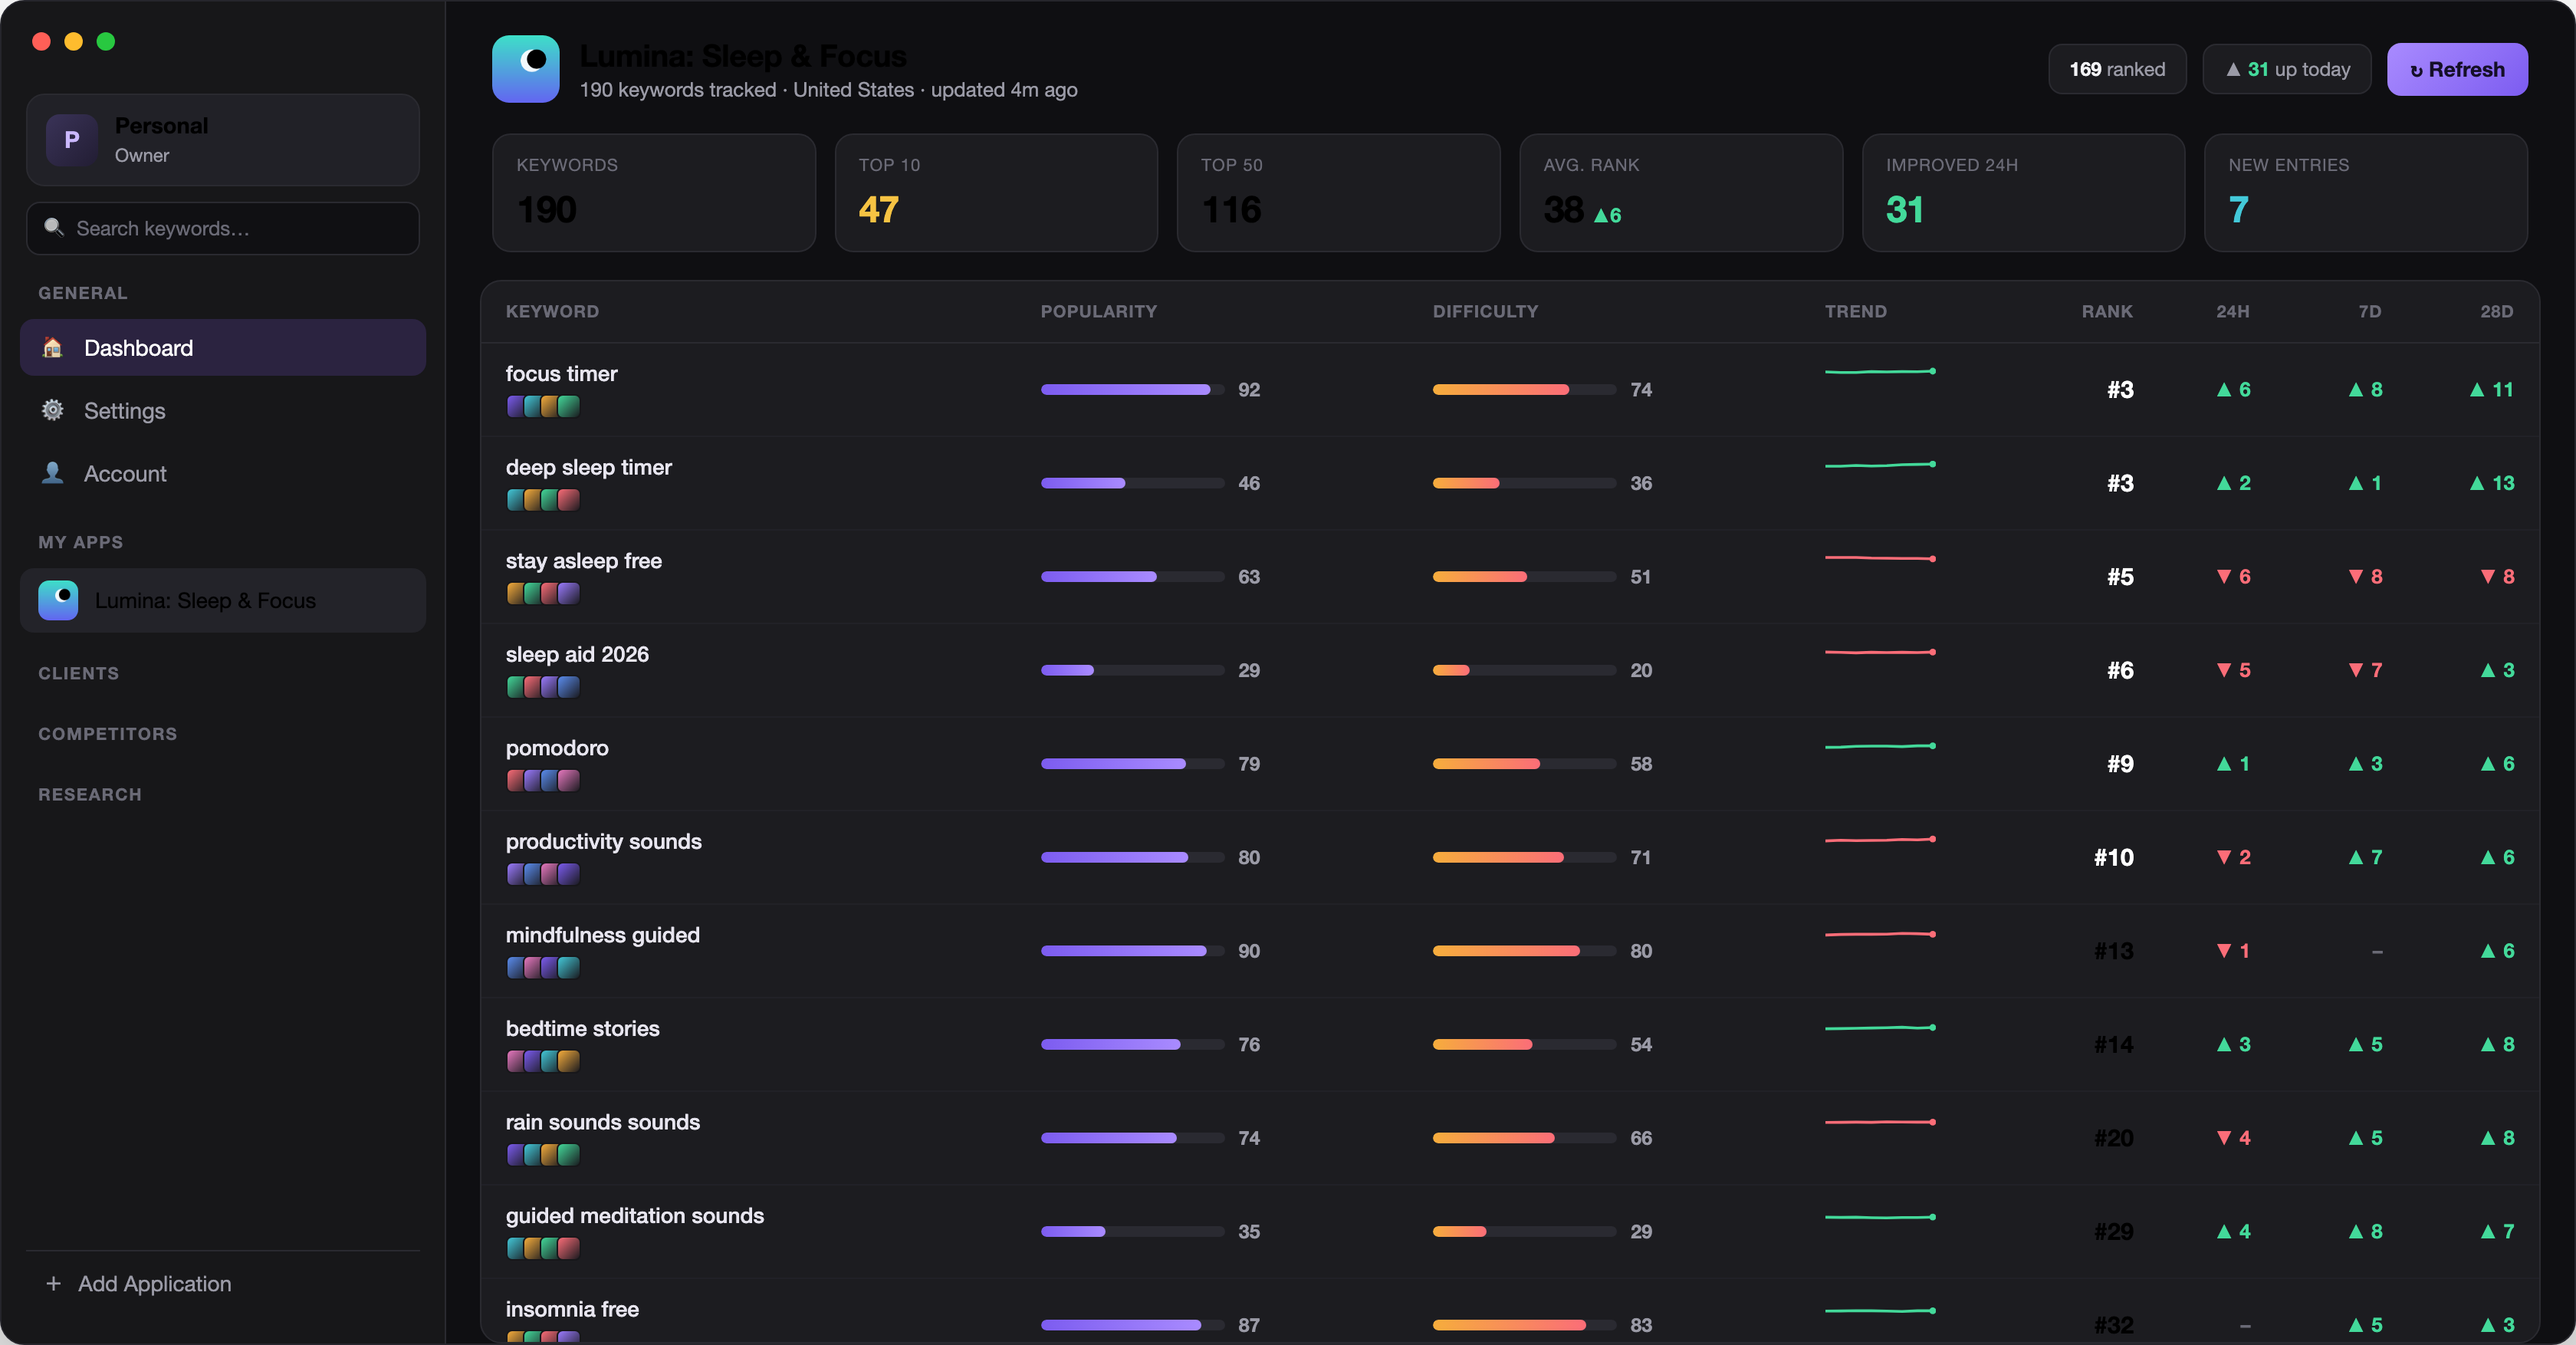Open the Improved 24H stat card
The image size is (2576, 1345).
tap(2023, 193)
